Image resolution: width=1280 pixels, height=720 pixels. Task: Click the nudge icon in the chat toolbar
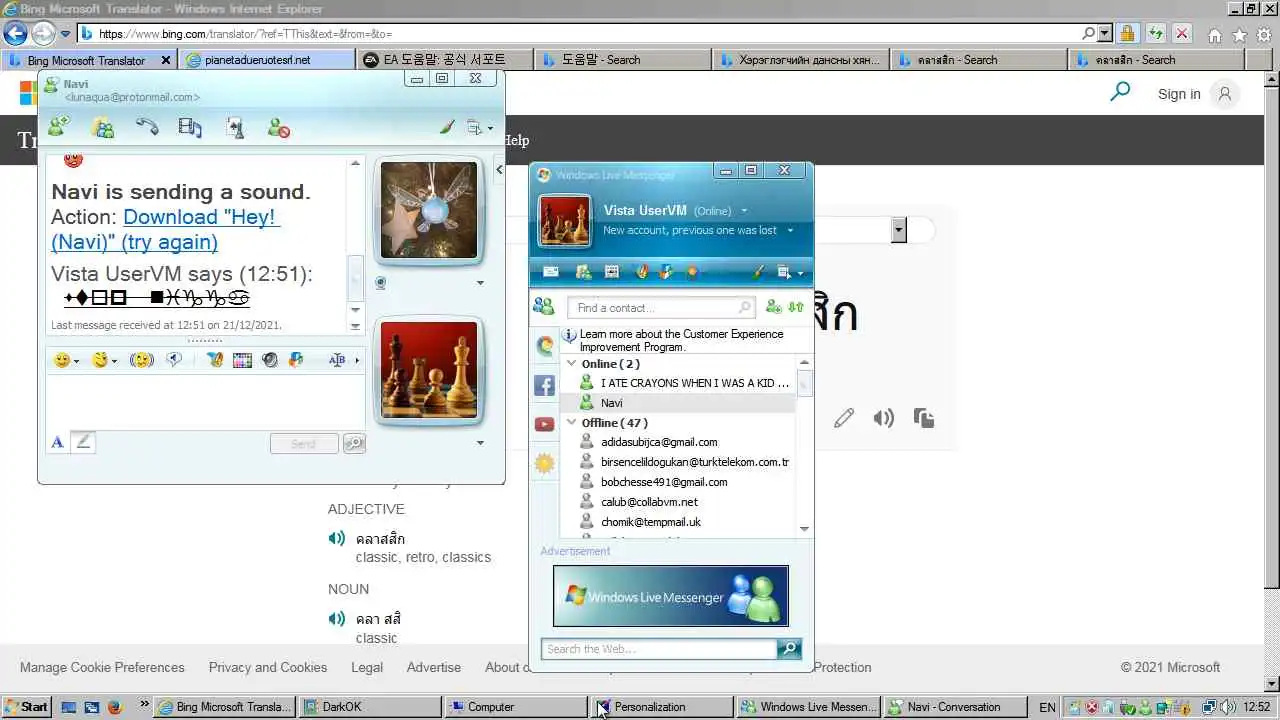coord(141,360)
